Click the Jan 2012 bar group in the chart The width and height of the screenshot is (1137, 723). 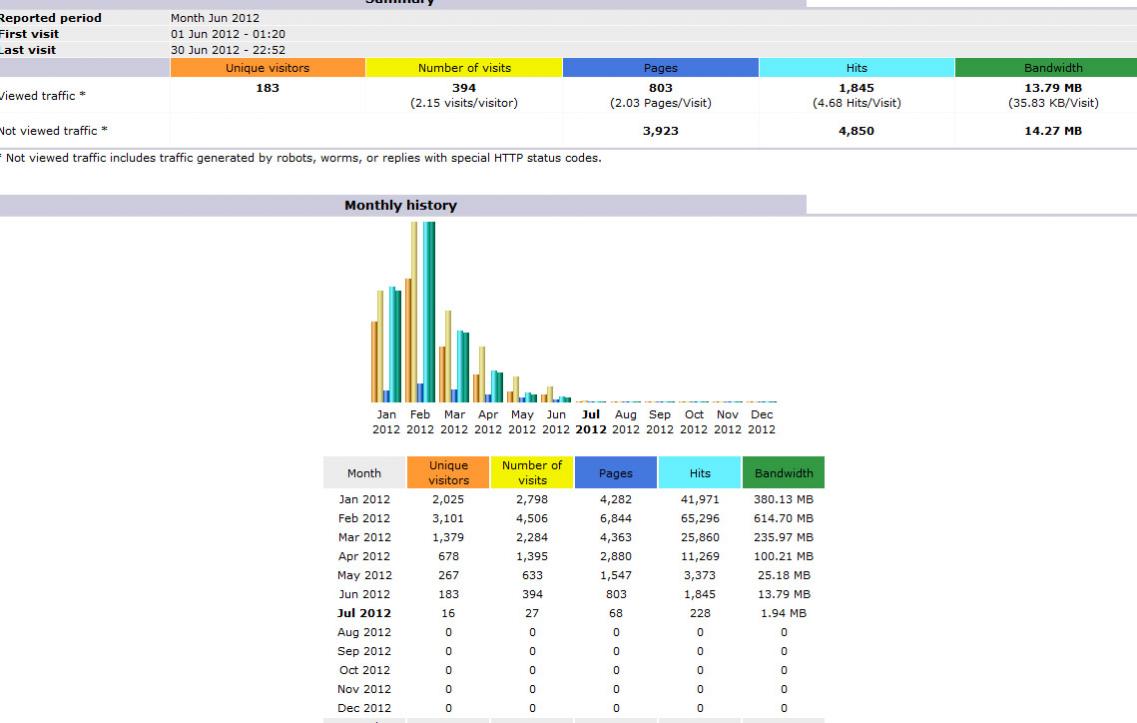click(386, 344)
